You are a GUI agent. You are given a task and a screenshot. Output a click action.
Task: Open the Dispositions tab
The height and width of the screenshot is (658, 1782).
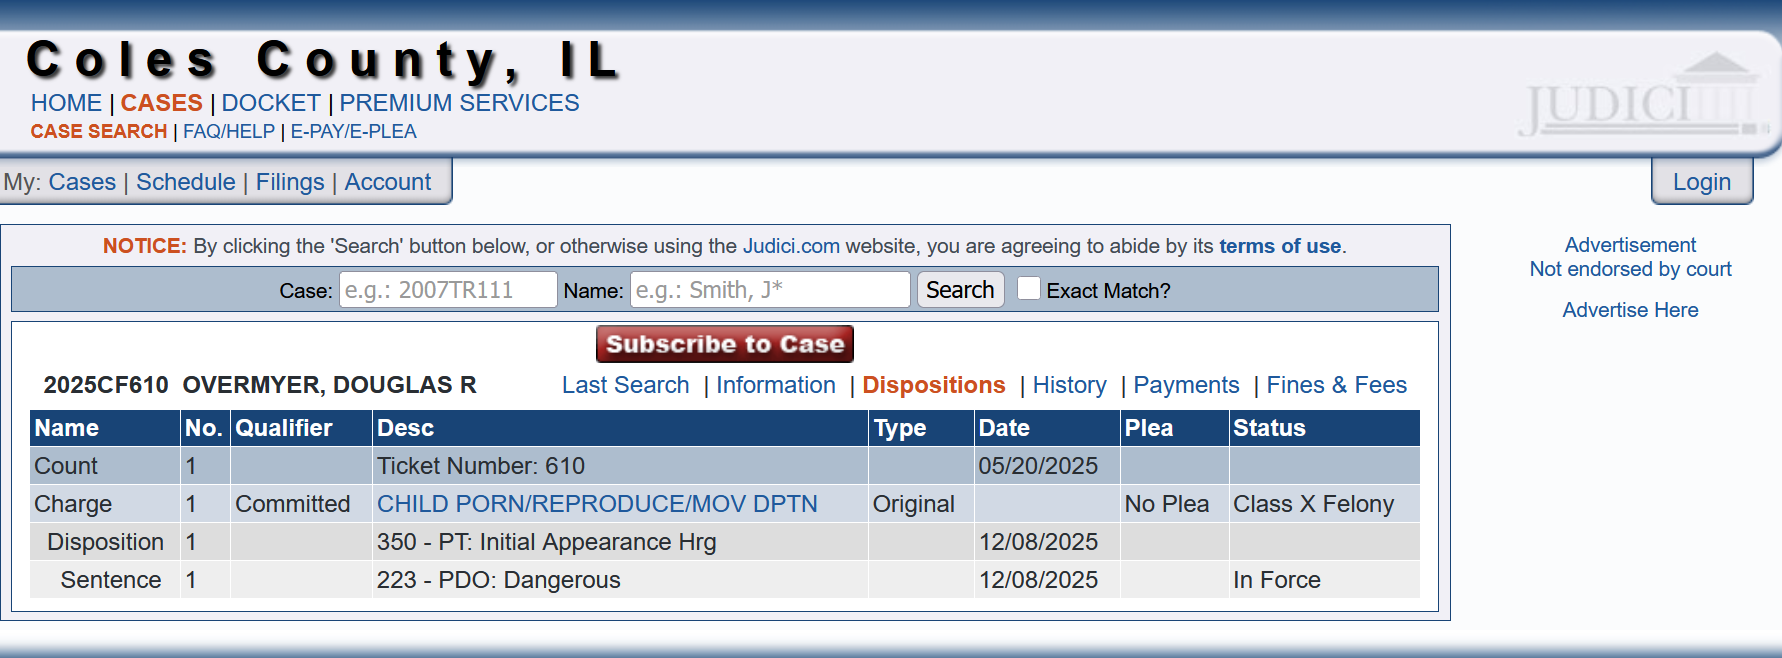coord(934,385)
